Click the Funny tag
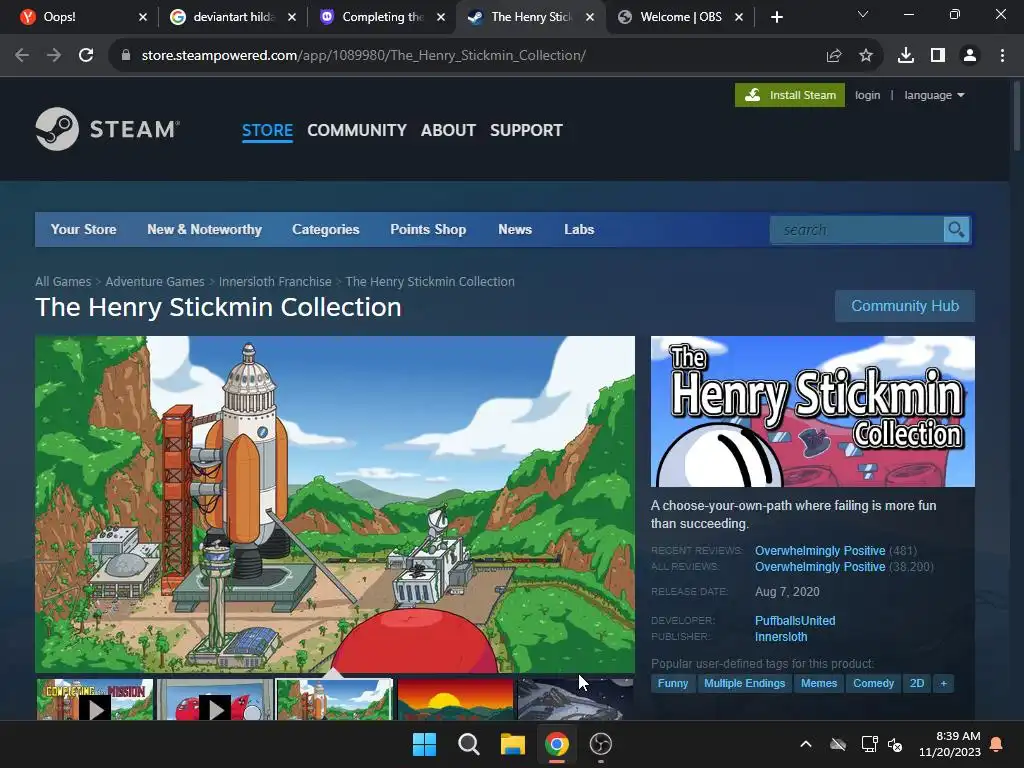The image size is (1024, 768). (673, 684)
